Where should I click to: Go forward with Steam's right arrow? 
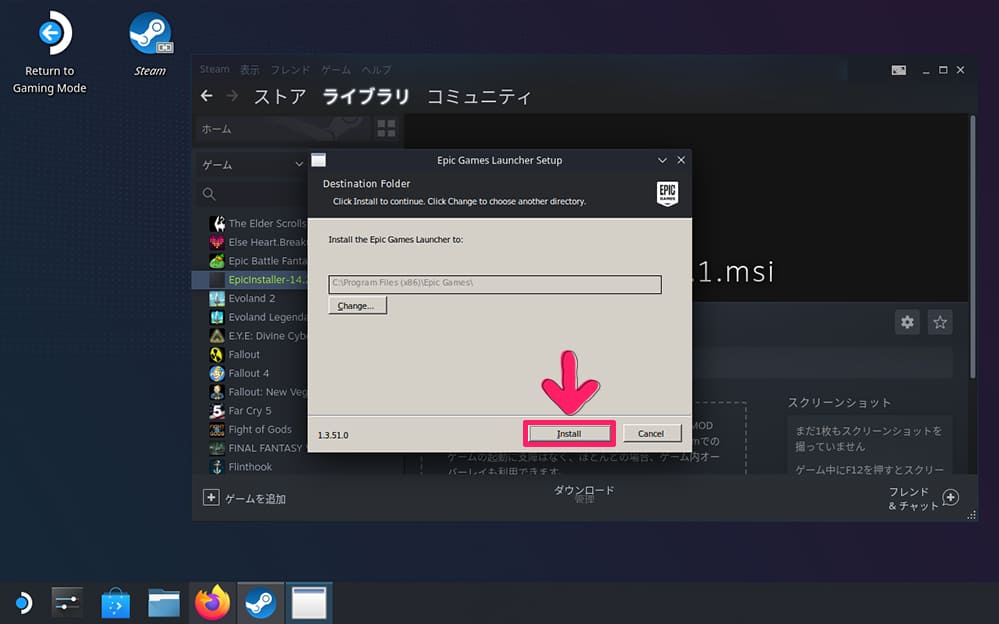point(232,96)
